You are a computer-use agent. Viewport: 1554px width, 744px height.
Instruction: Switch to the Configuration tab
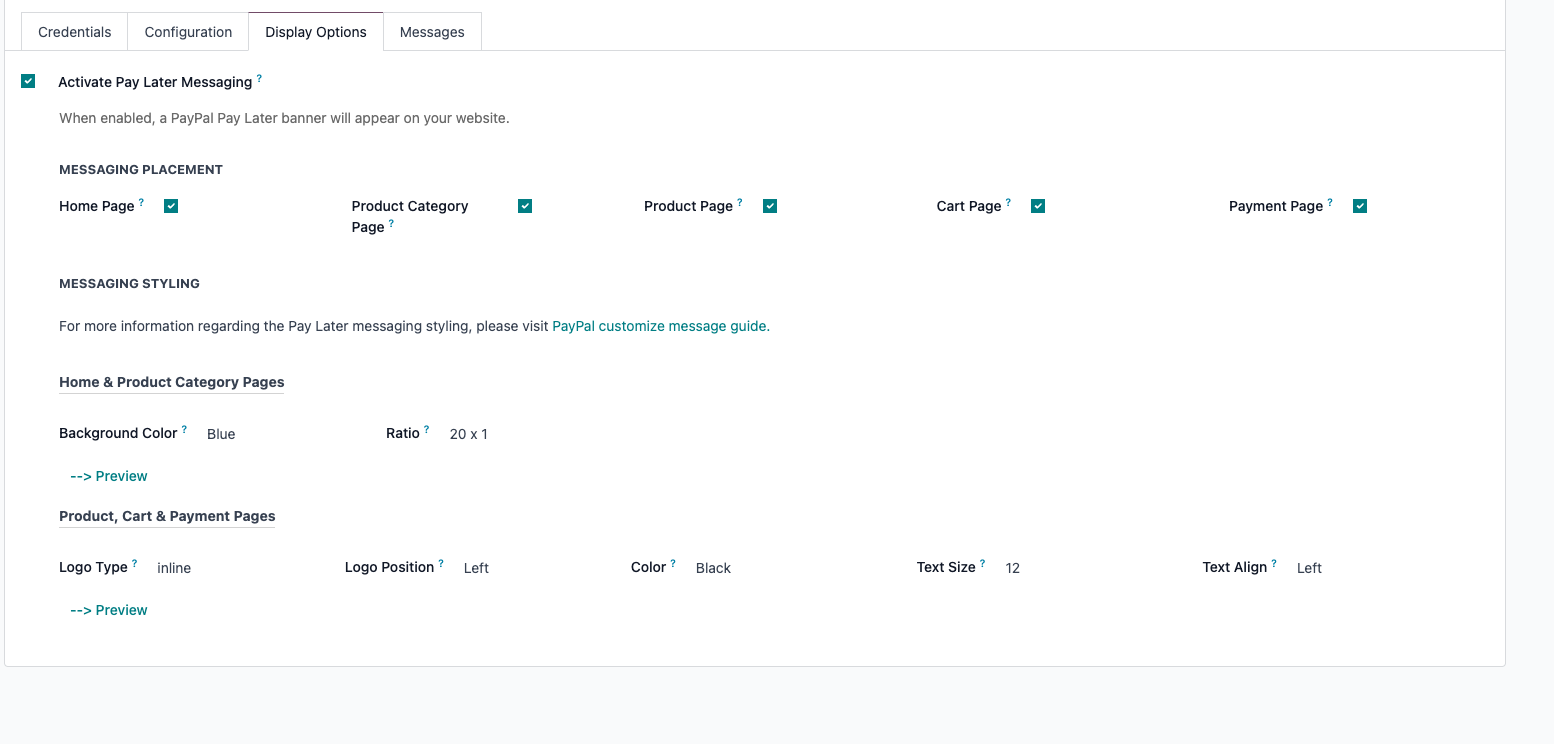pos(188,32)
